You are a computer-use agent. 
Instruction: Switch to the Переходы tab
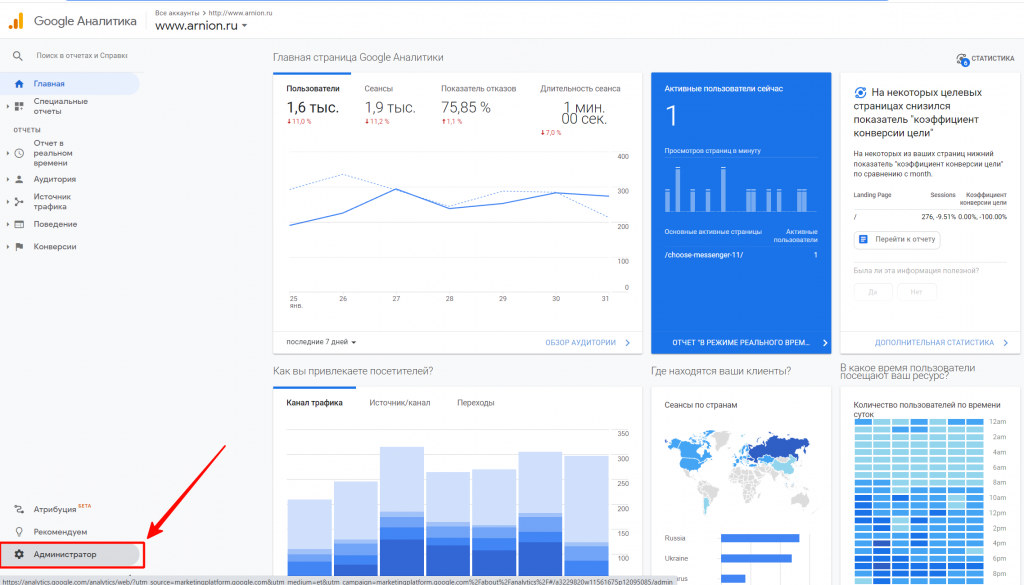[x=475, y=403]
